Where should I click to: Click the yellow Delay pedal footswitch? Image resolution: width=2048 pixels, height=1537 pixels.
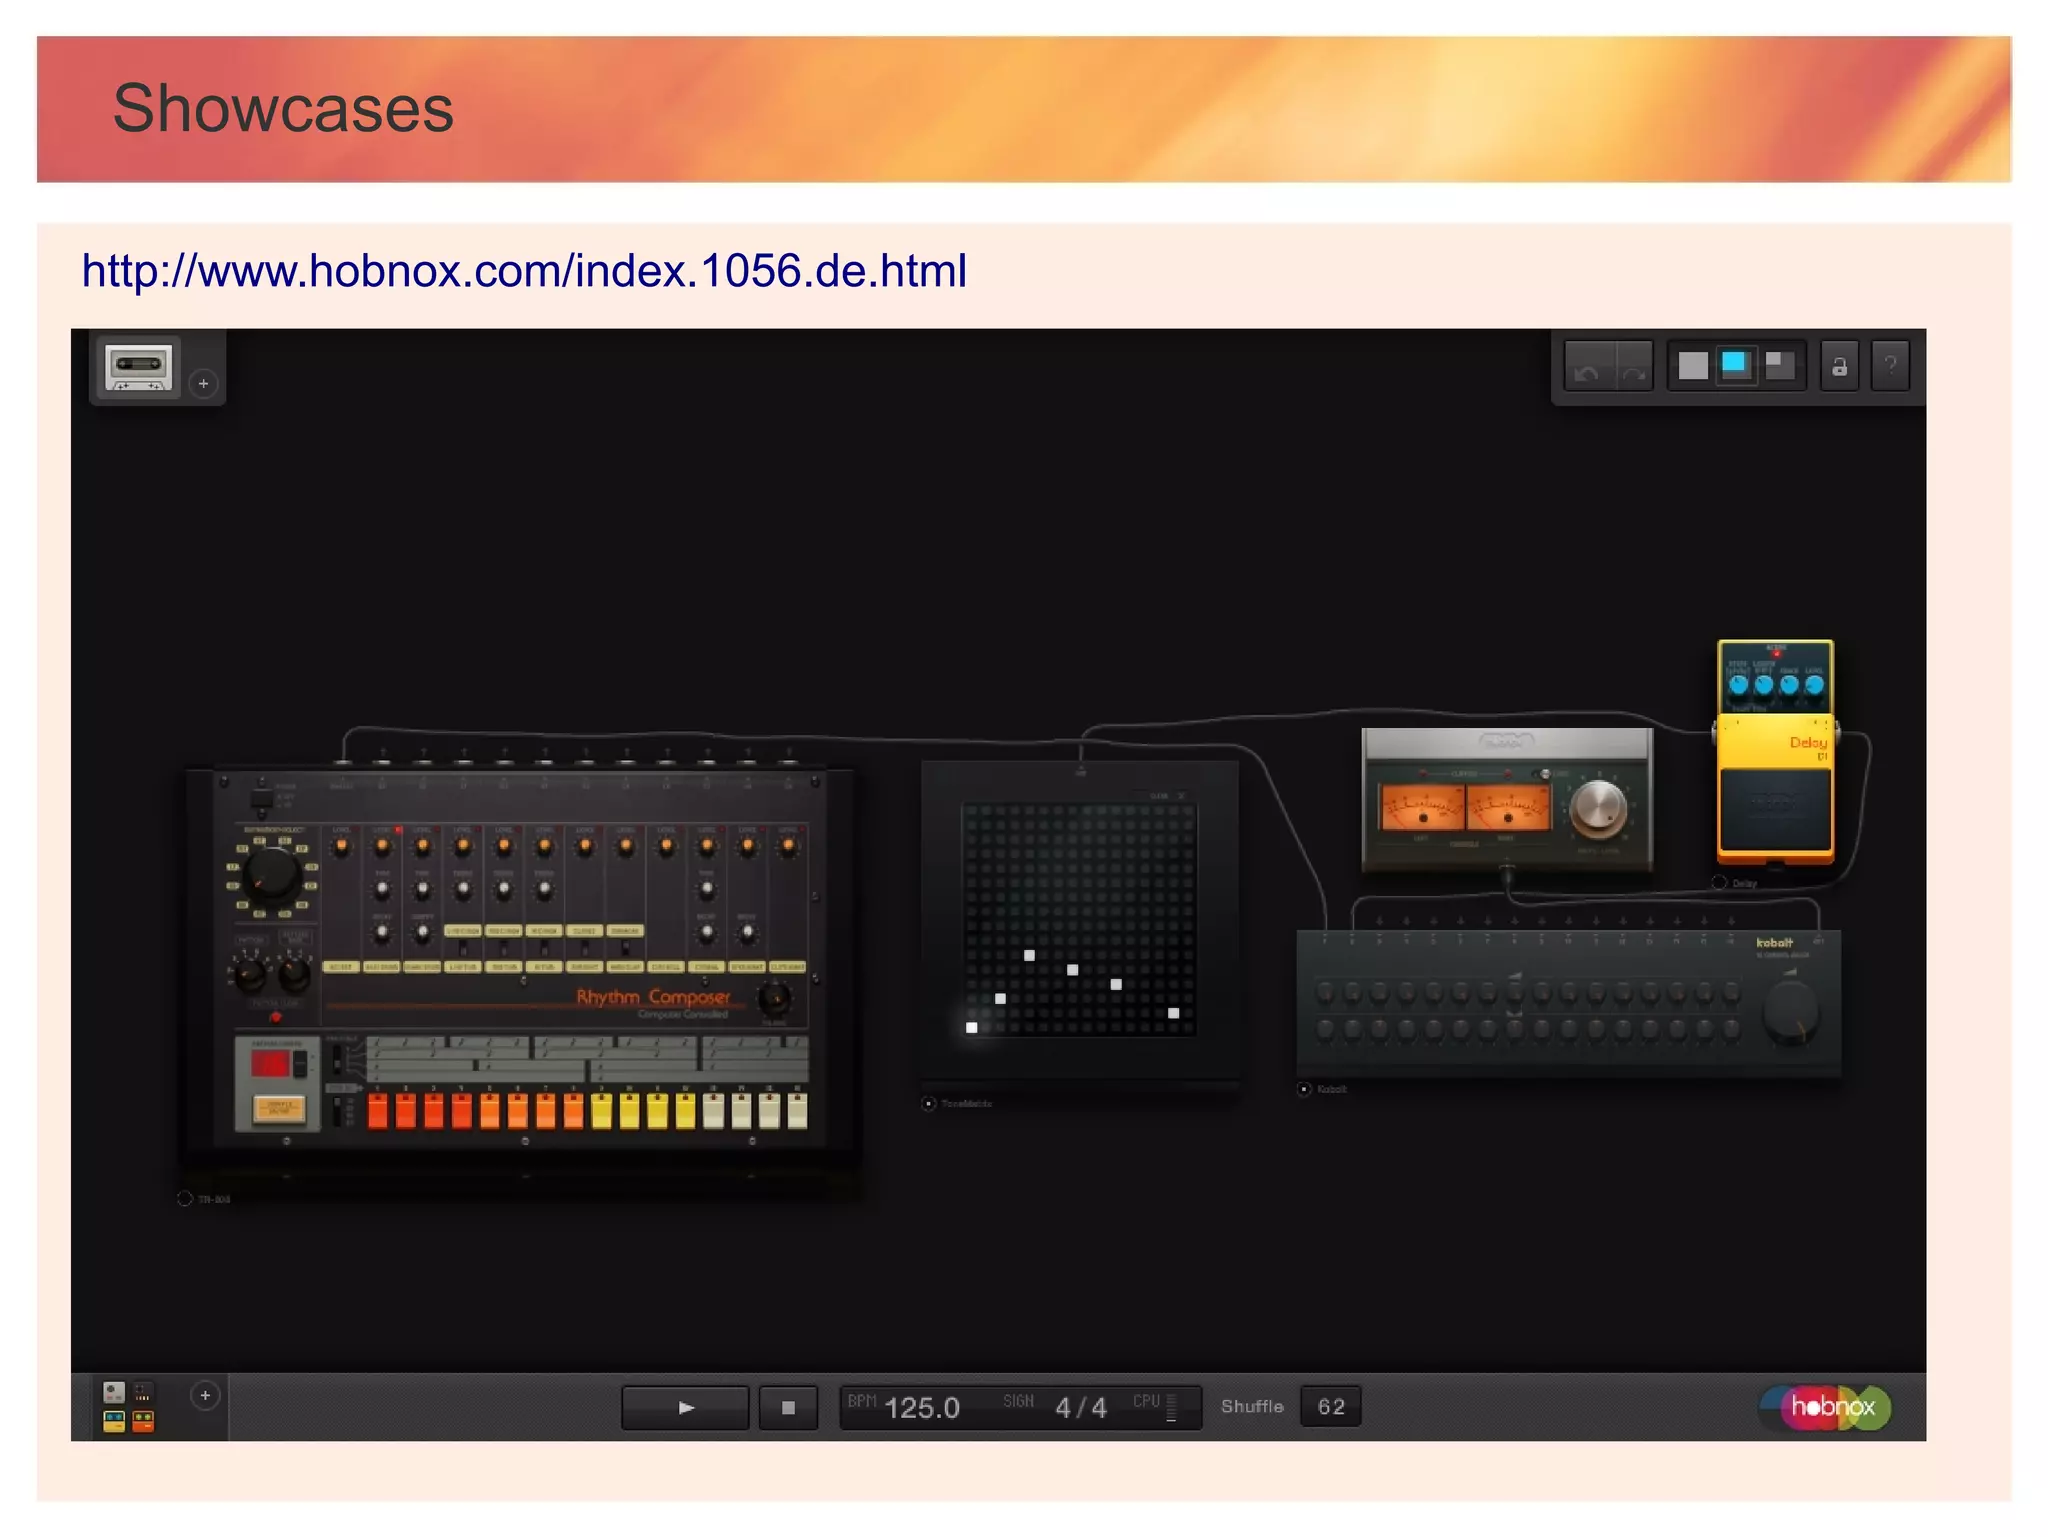pyautogui.click(x=1775, y=810)
